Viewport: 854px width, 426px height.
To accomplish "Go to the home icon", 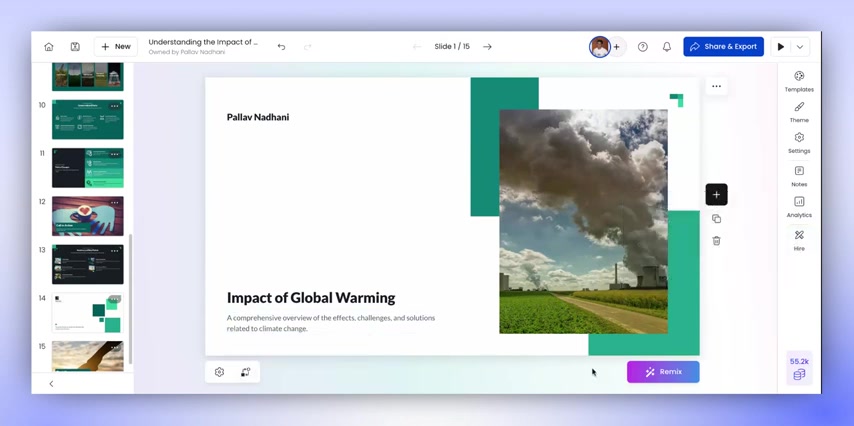I will click(x=48, y=47).
